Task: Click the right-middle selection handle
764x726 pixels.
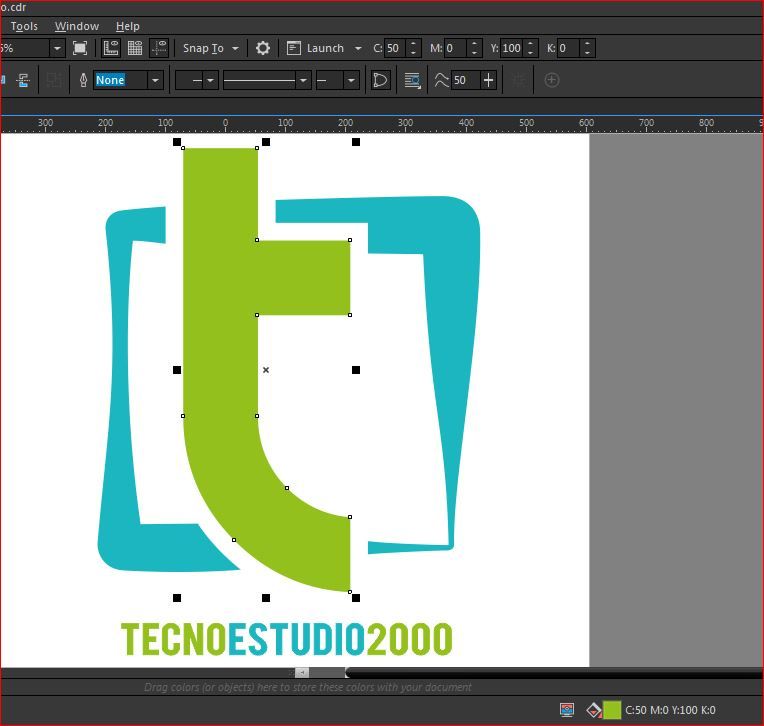Action: pyautogui.click(x=356, y=370)
